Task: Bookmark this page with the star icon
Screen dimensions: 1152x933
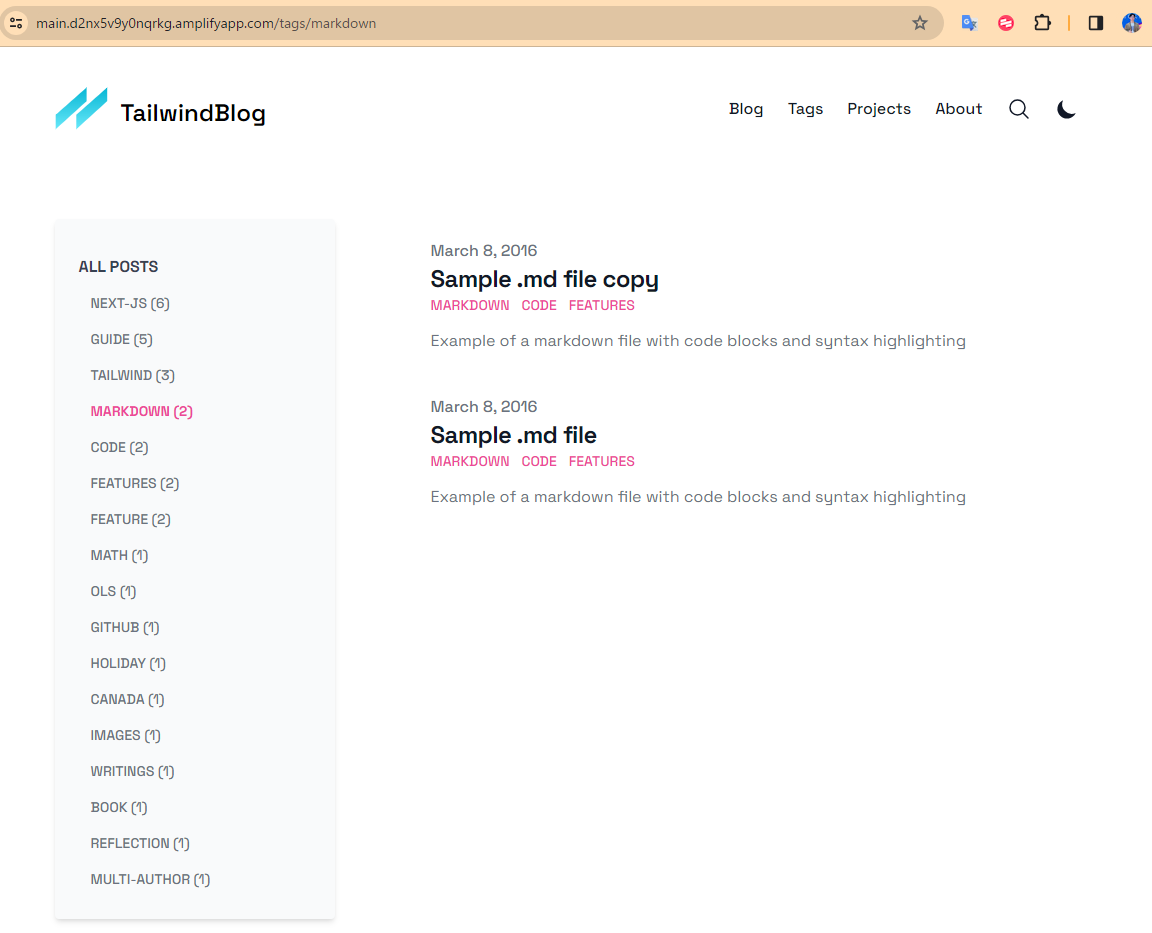Action: (x=920, y=23)
